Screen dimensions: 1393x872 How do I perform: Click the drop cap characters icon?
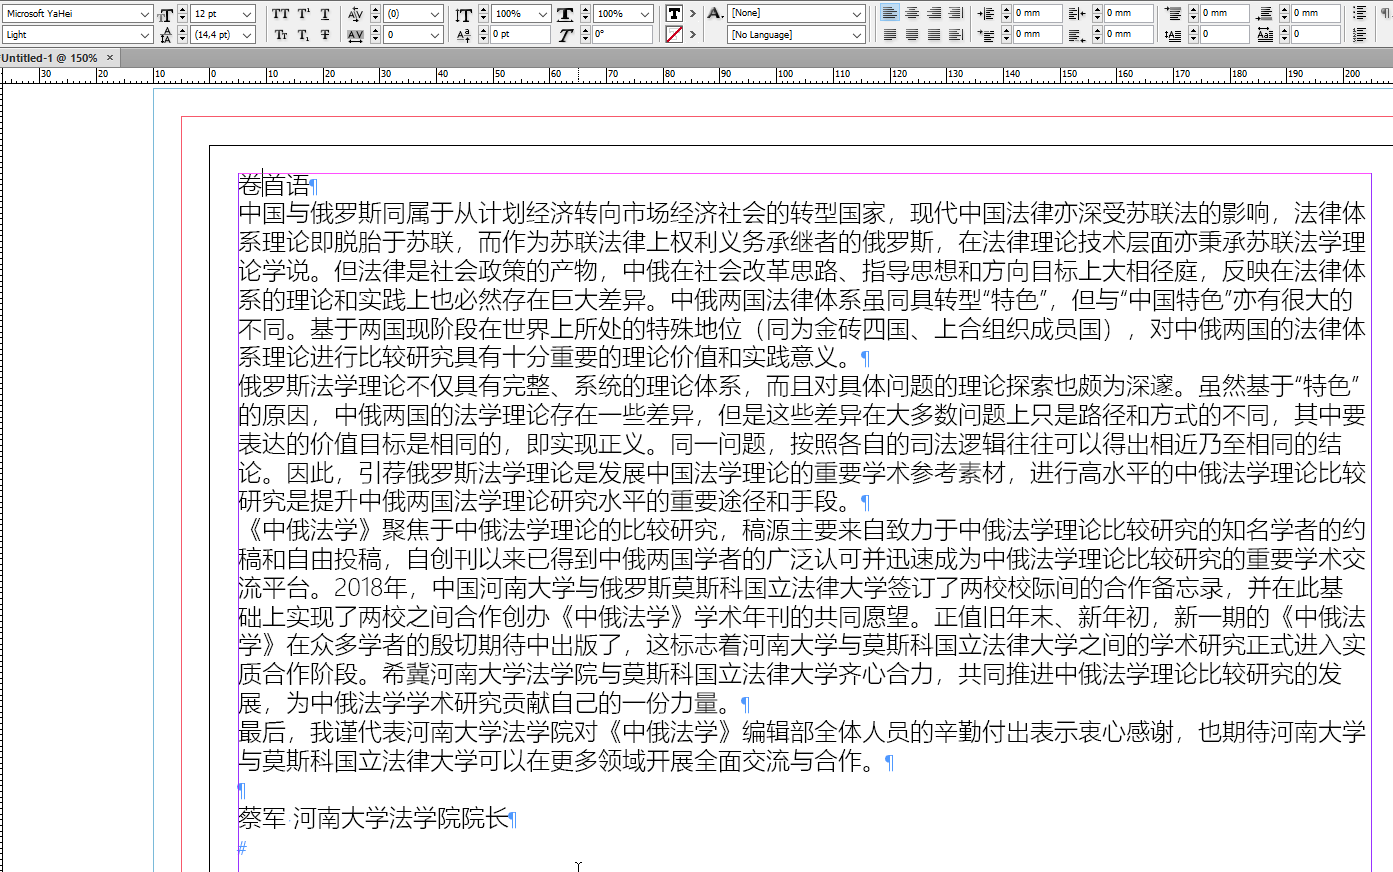(x=1265, y=35)
